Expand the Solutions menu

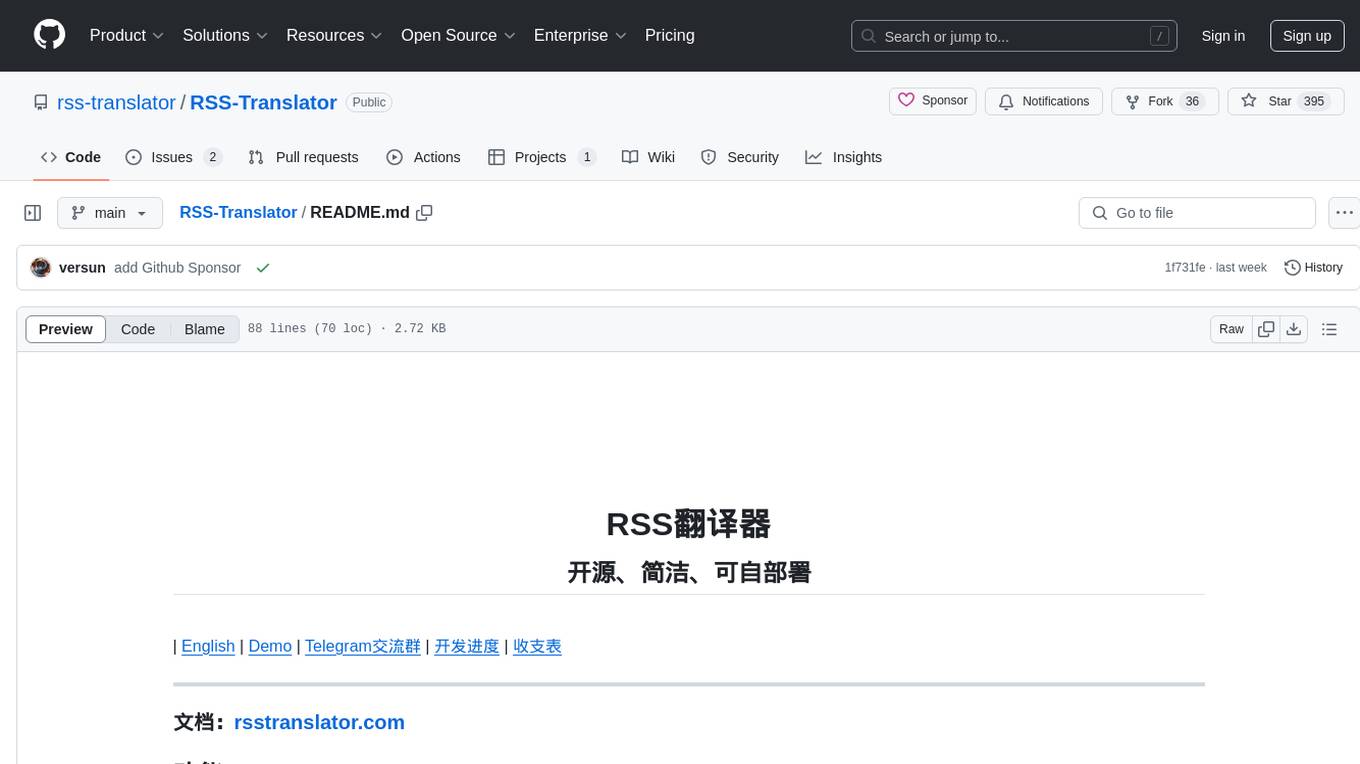click(x=225, y=35)
